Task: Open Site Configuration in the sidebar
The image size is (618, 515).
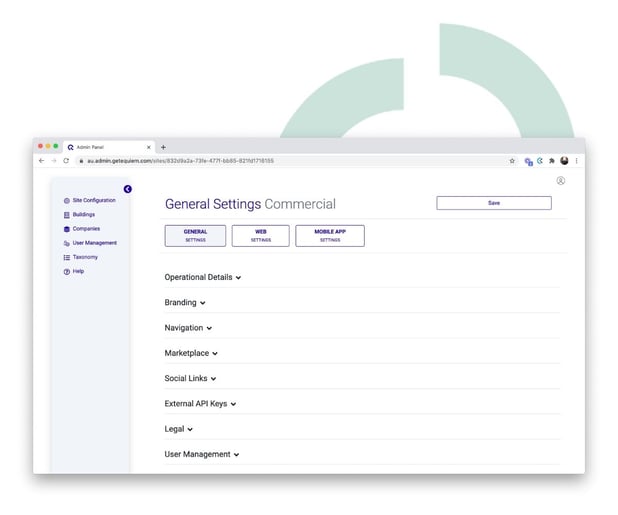Action: [x=93, y=200]
